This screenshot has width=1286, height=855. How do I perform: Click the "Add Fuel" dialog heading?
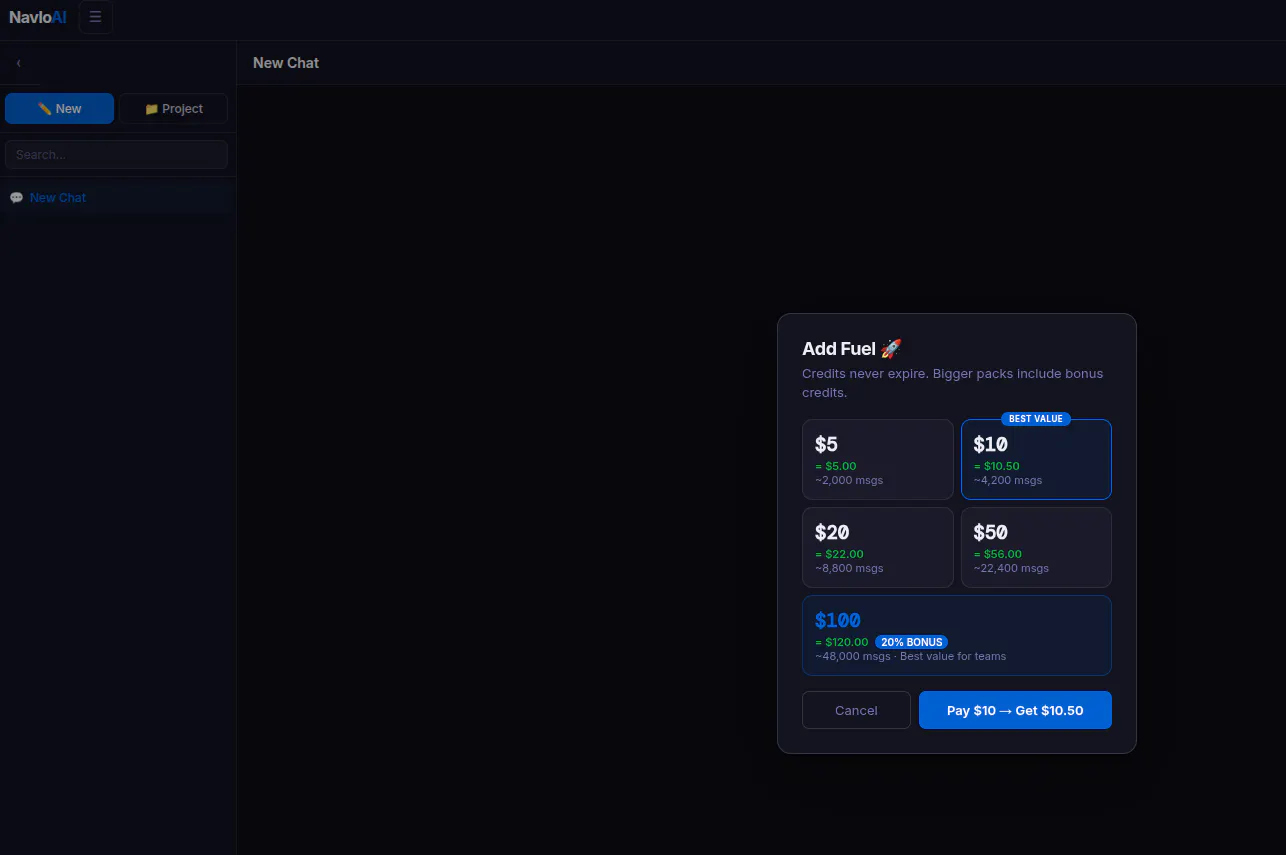[852, 349]
